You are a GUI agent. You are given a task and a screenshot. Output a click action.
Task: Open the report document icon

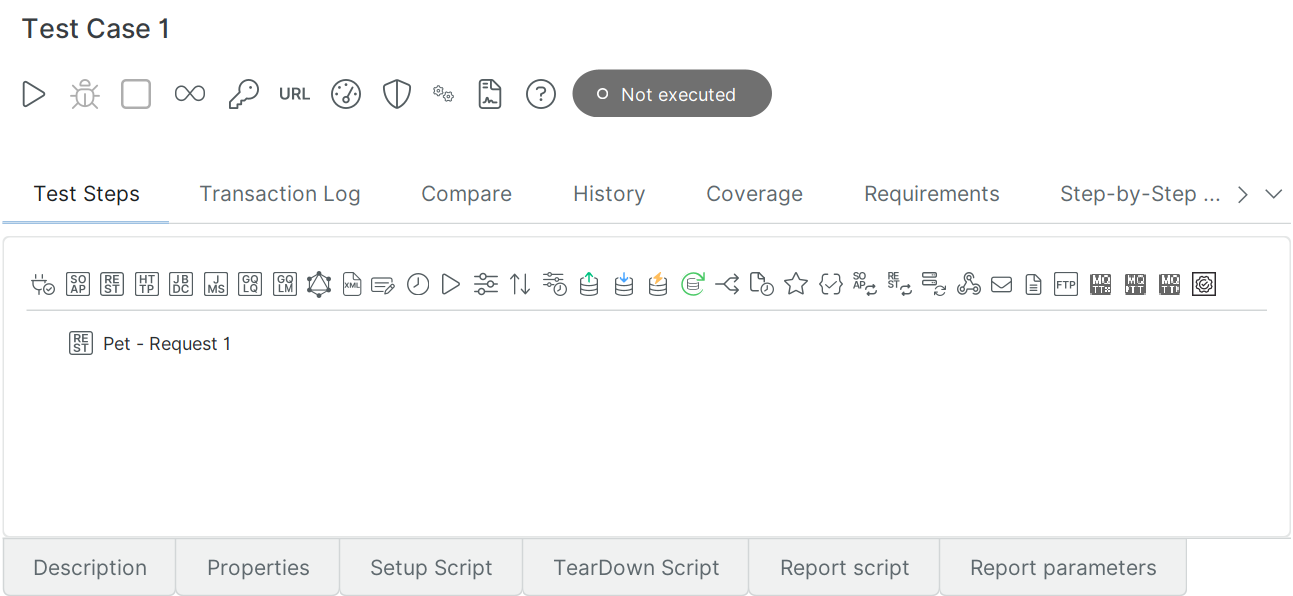490,94
